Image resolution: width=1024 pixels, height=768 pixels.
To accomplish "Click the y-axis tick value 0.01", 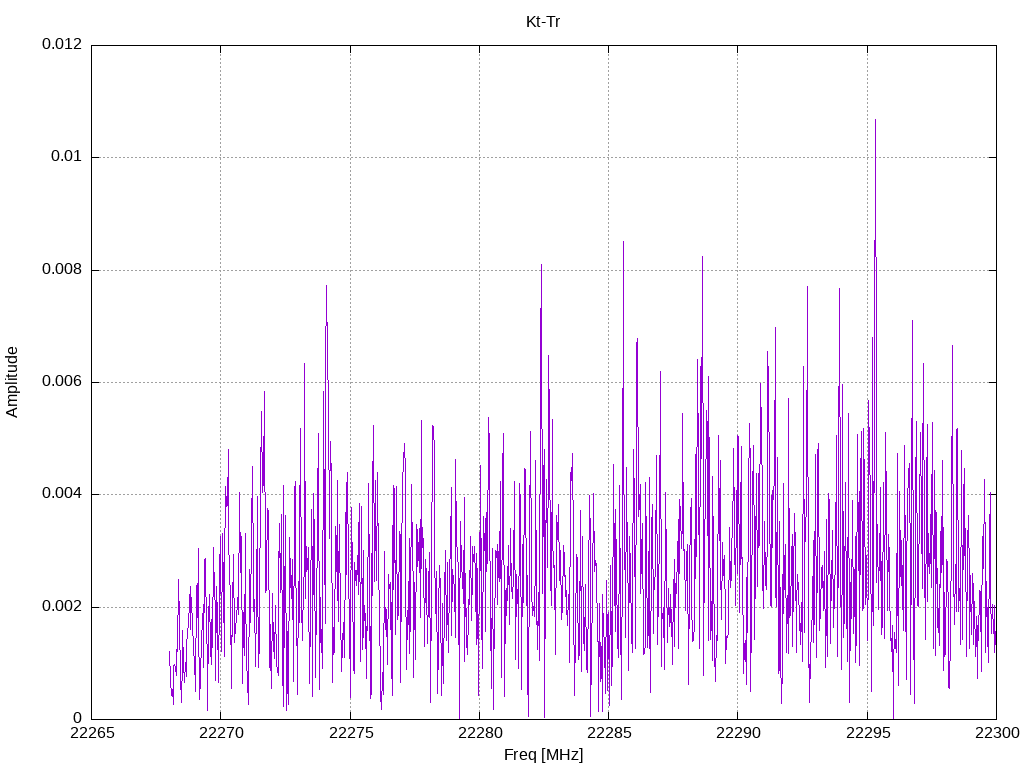I will pos(67,156).
